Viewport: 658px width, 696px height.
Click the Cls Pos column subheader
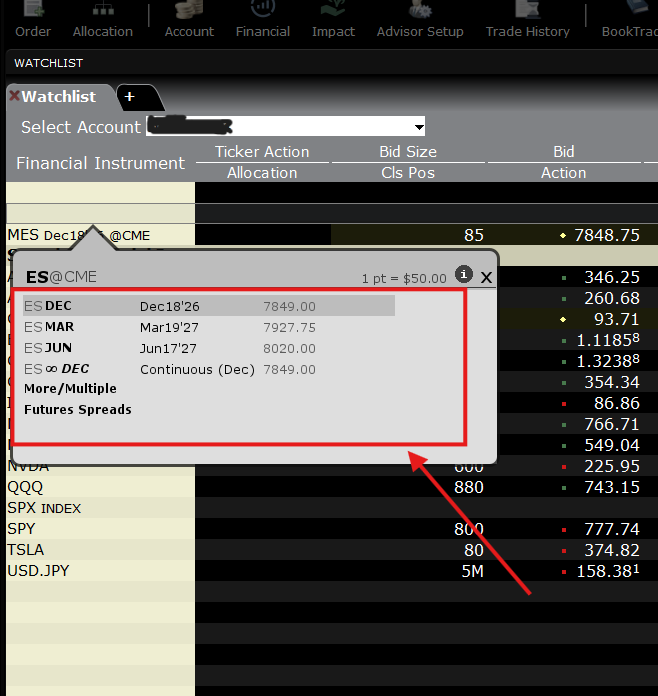pyautogui.click(x=408, y=173)
